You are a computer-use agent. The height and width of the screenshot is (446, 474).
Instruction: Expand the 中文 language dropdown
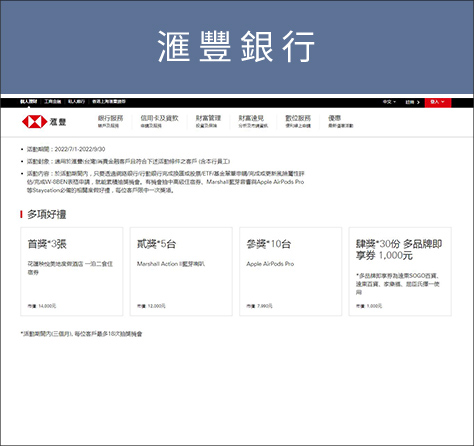(389, 102)
